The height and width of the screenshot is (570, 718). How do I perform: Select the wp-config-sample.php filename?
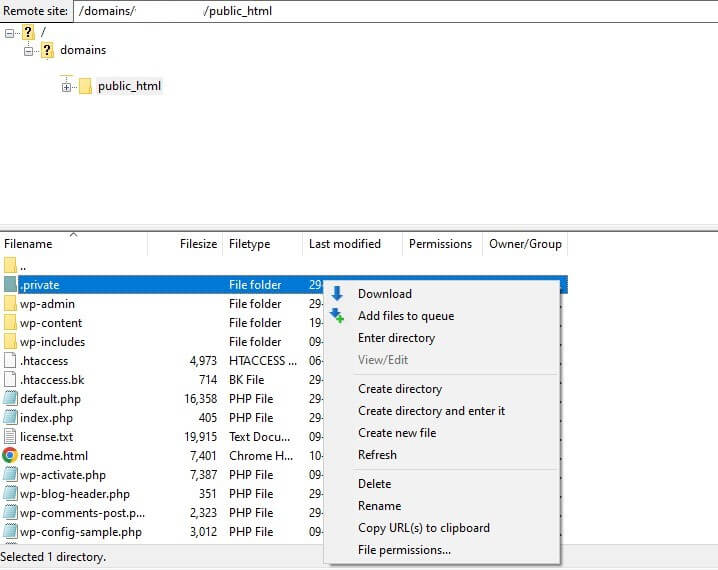[x=81, y=532]
